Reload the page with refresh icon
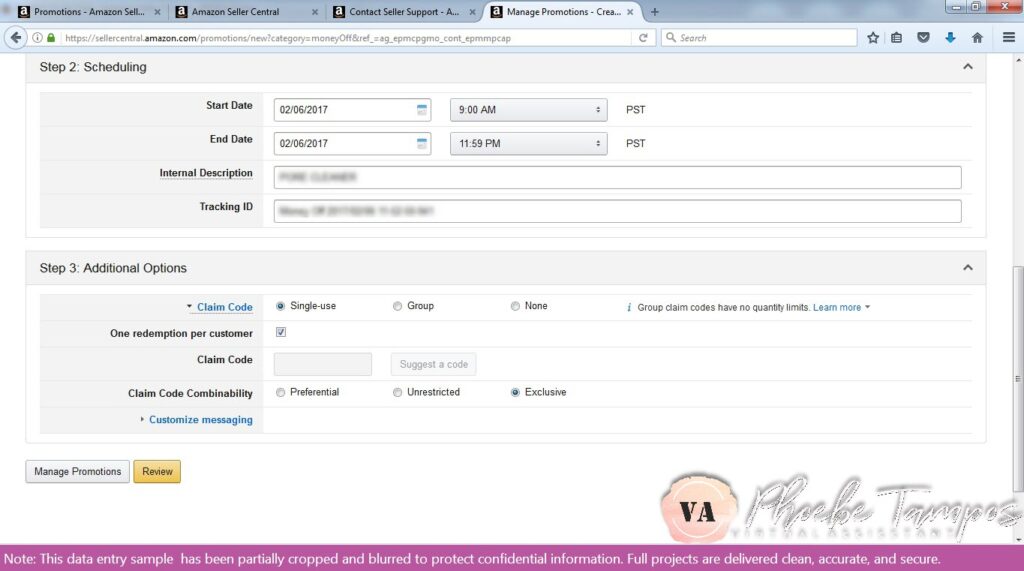 pos(643,38)
